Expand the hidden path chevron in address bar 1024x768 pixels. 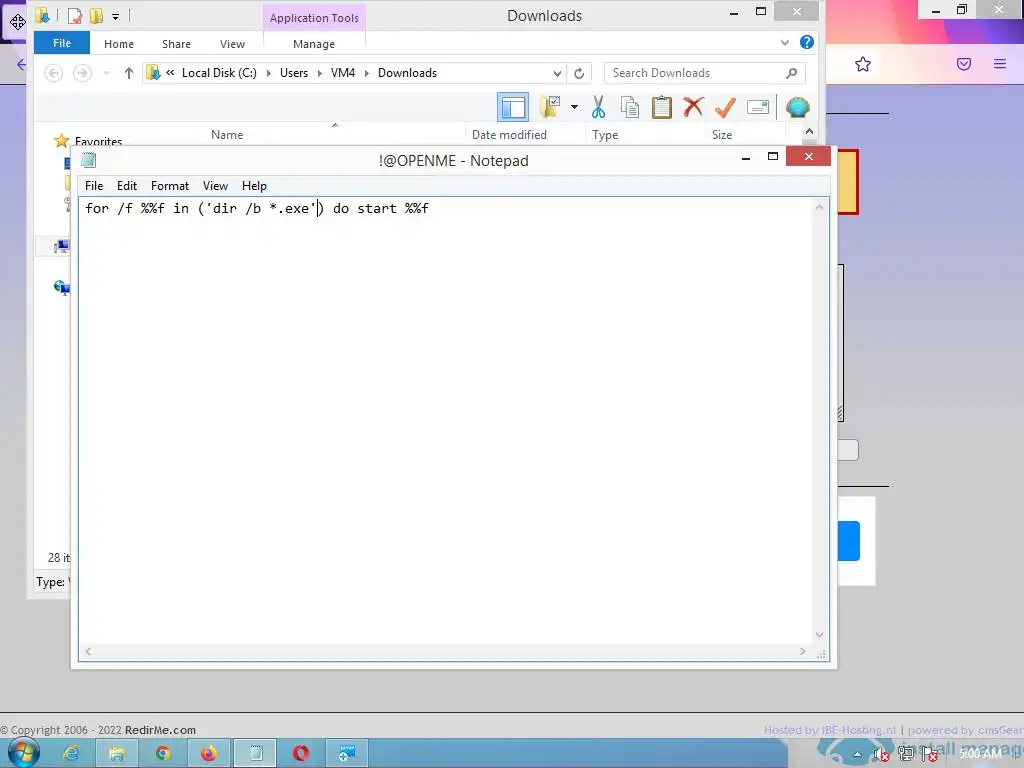click(x=170, y=73)
